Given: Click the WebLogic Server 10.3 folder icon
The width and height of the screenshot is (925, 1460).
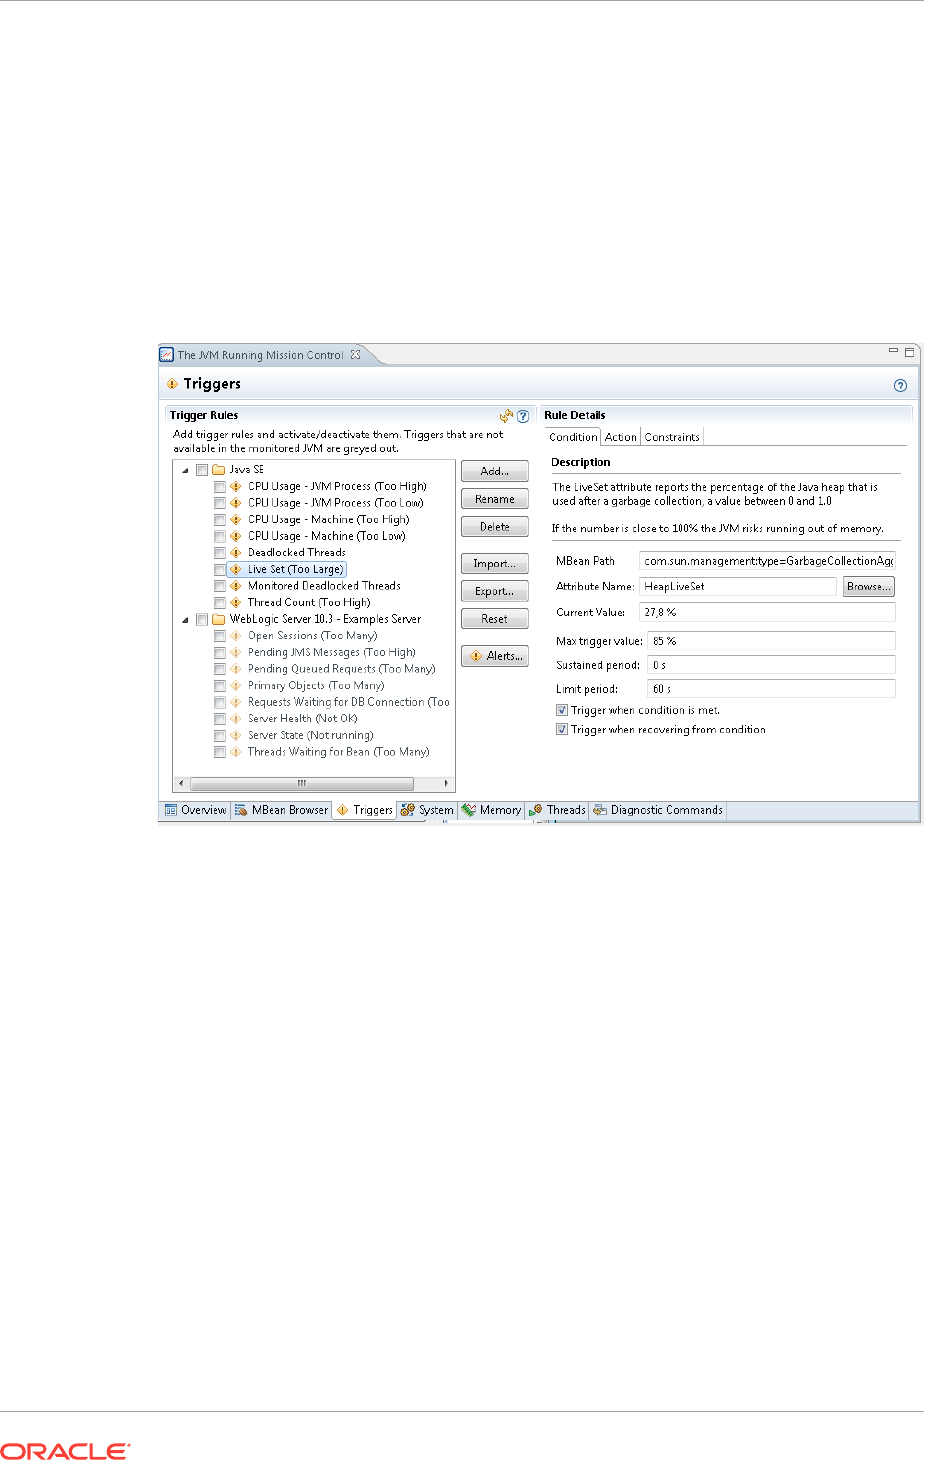Looking at the screenshot, I should [x=219, y=619].
